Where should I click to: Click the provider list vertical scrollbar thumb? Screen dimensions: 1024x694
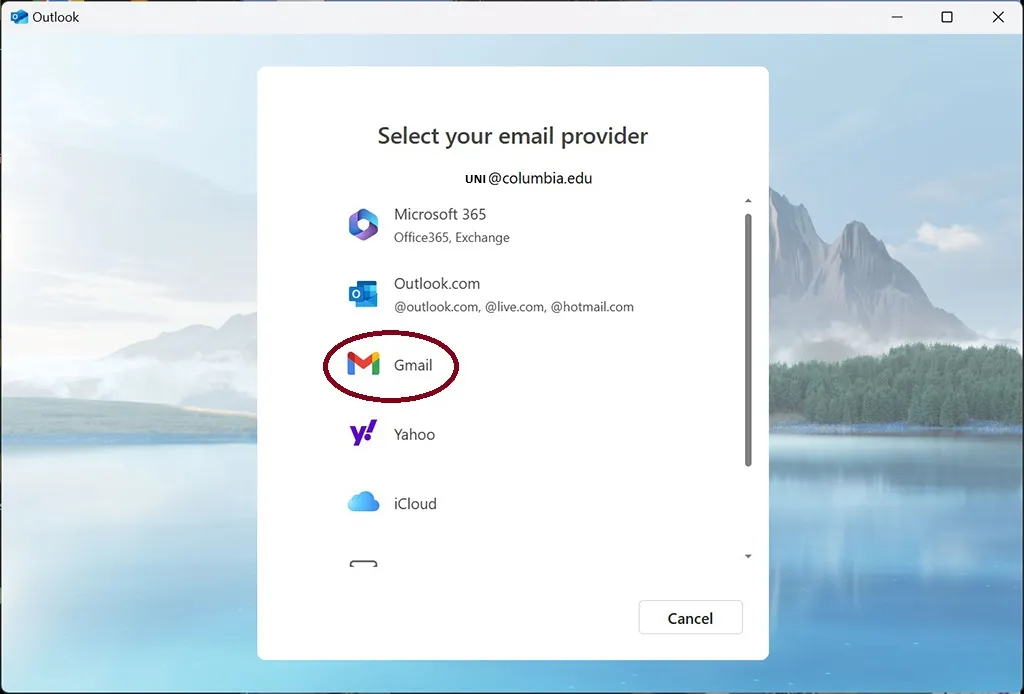click(748, 340)
